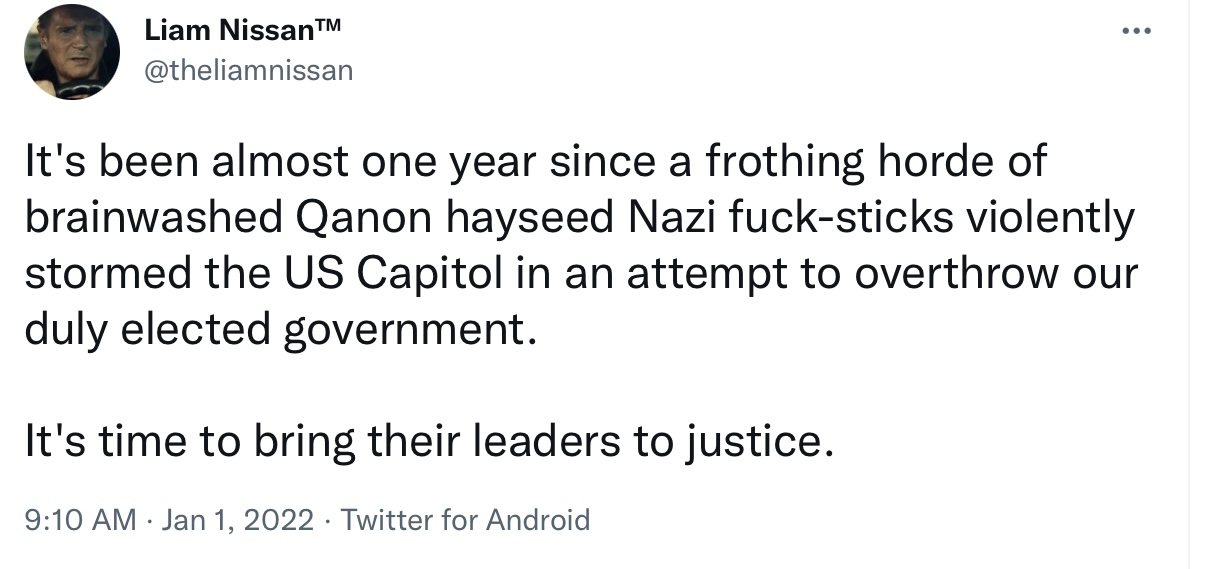Select the Jan 1, 2022 date
Viewport: 1208px width, 569px height.
pos(237,520)
